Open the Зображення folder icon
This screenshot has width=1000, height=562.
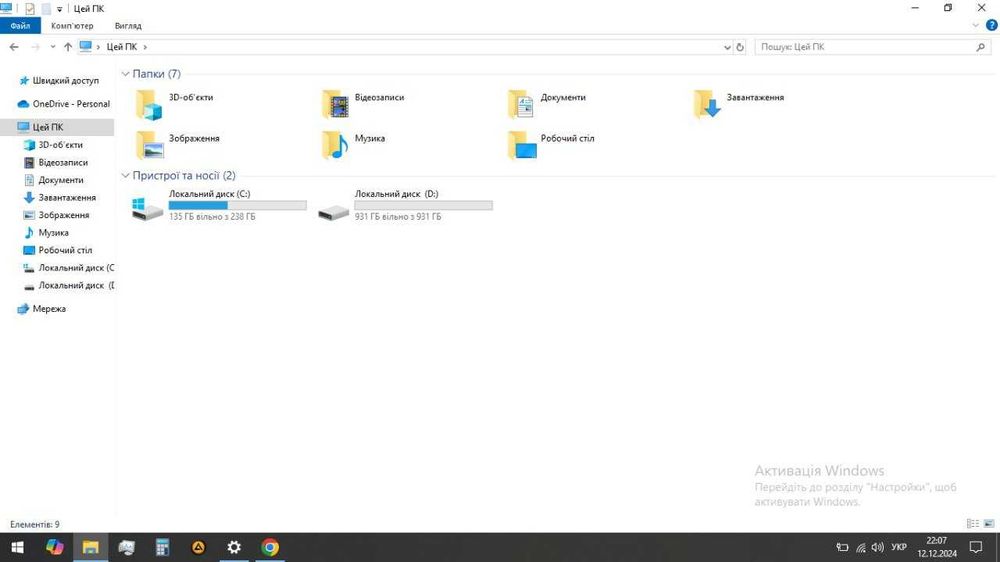click(149, 145)
